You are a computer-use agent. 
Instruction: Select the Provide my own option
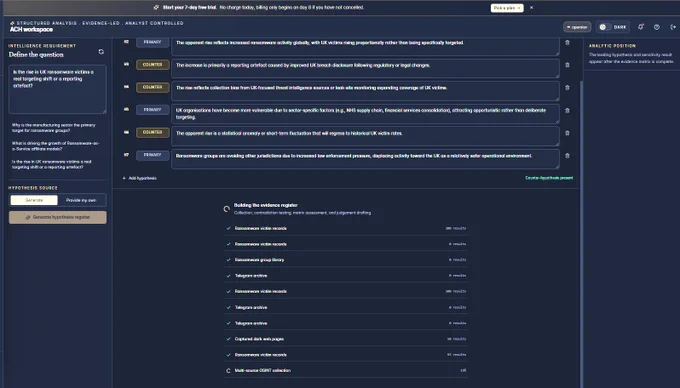(x=81, y=200)
